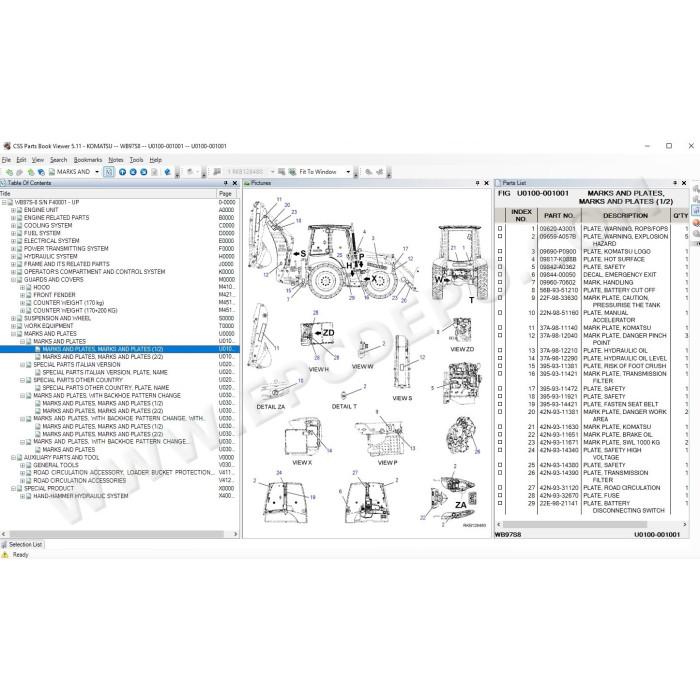Click the Page column header
The image size is (700, 700).
[x=228, y=194]
